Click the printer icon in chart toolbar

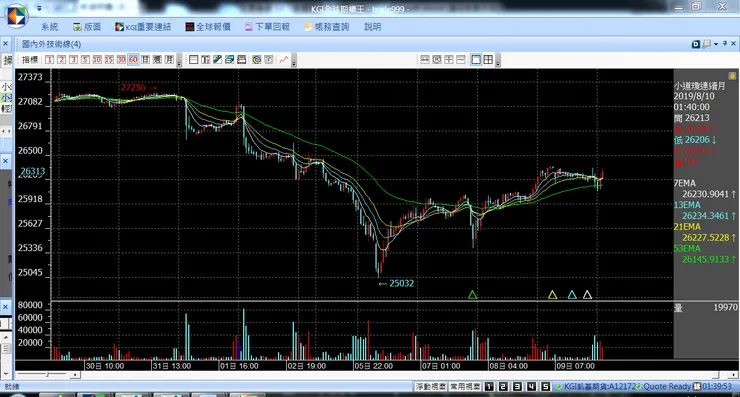click(x=242, y=59)
